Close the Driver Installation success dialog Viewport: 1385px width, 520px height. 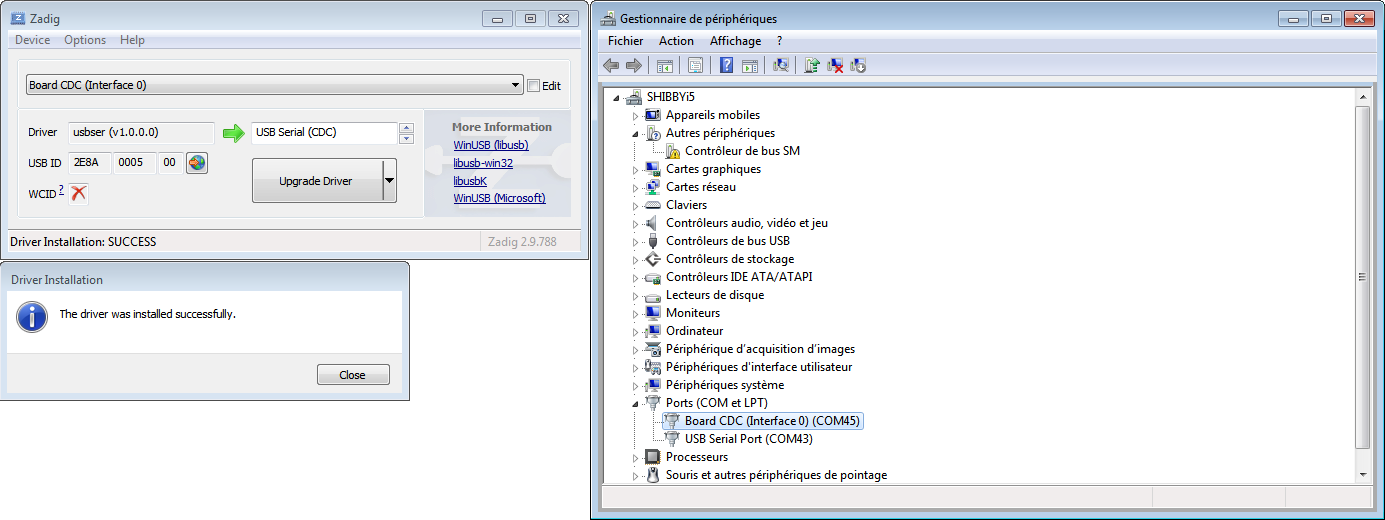[x=352, y=375]
